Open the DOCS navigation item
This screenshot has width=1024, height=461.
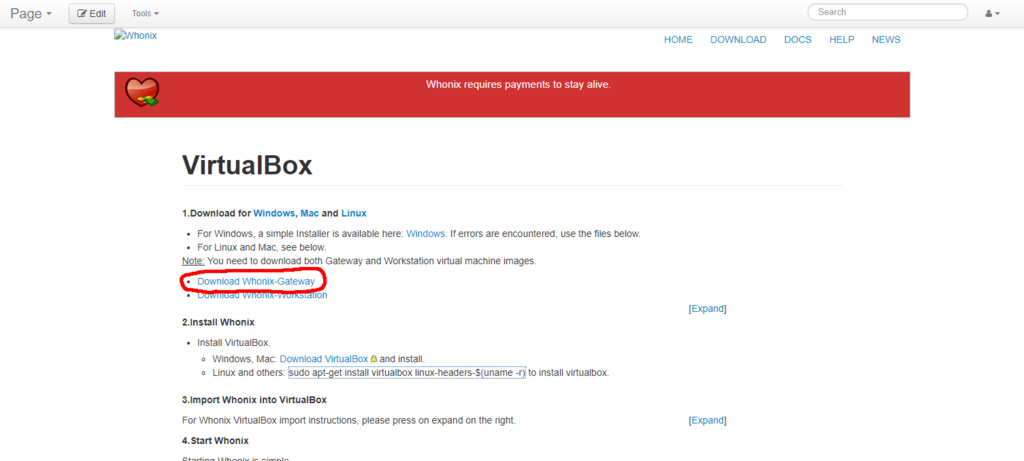(797, 40)
